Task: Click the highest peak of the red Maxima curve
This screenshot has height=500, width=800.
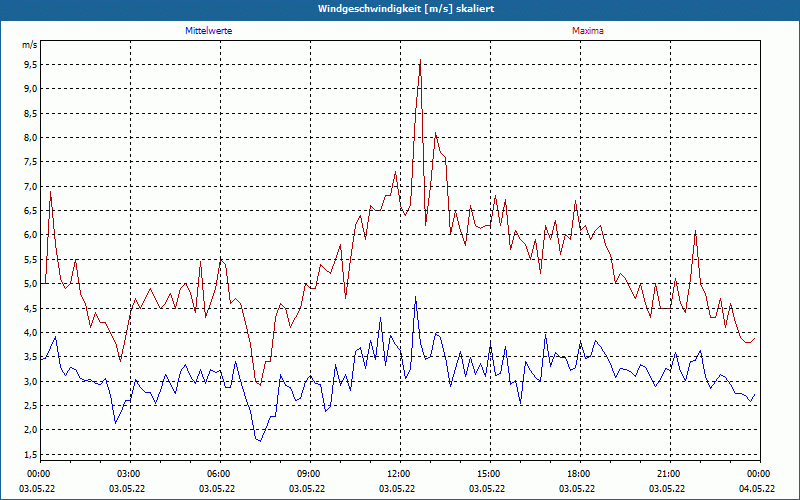Action: (x=420, y=60)
